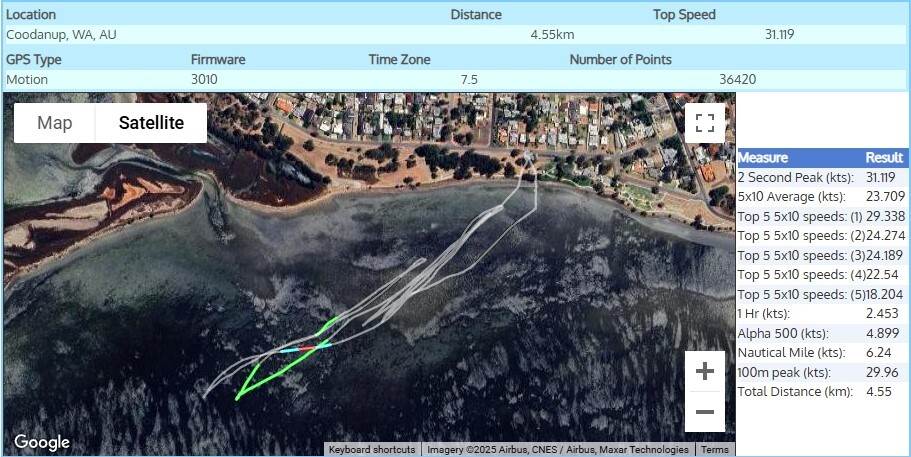Open Keyboard shortcuts
This screenshot has width=911, height=457.
tap(372, 449)
